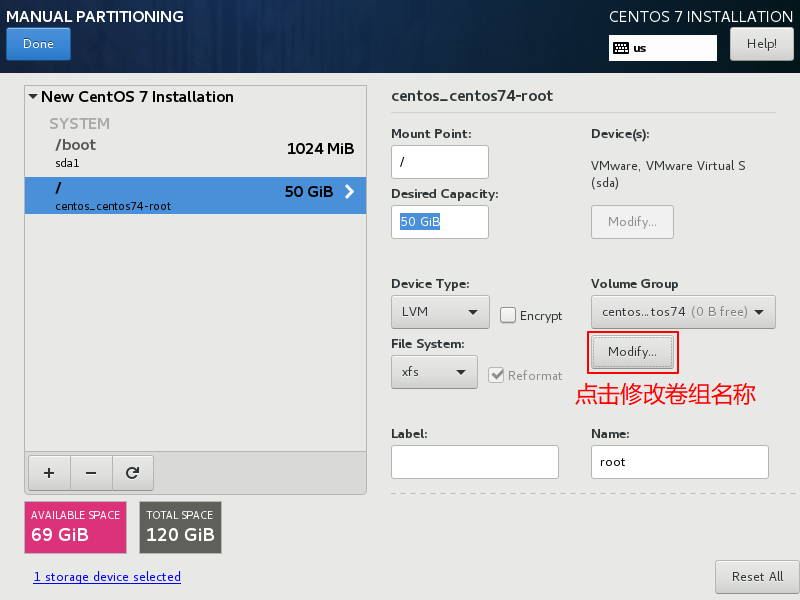Click VMware Virtual S (sda) device text

tap(668, 174)
